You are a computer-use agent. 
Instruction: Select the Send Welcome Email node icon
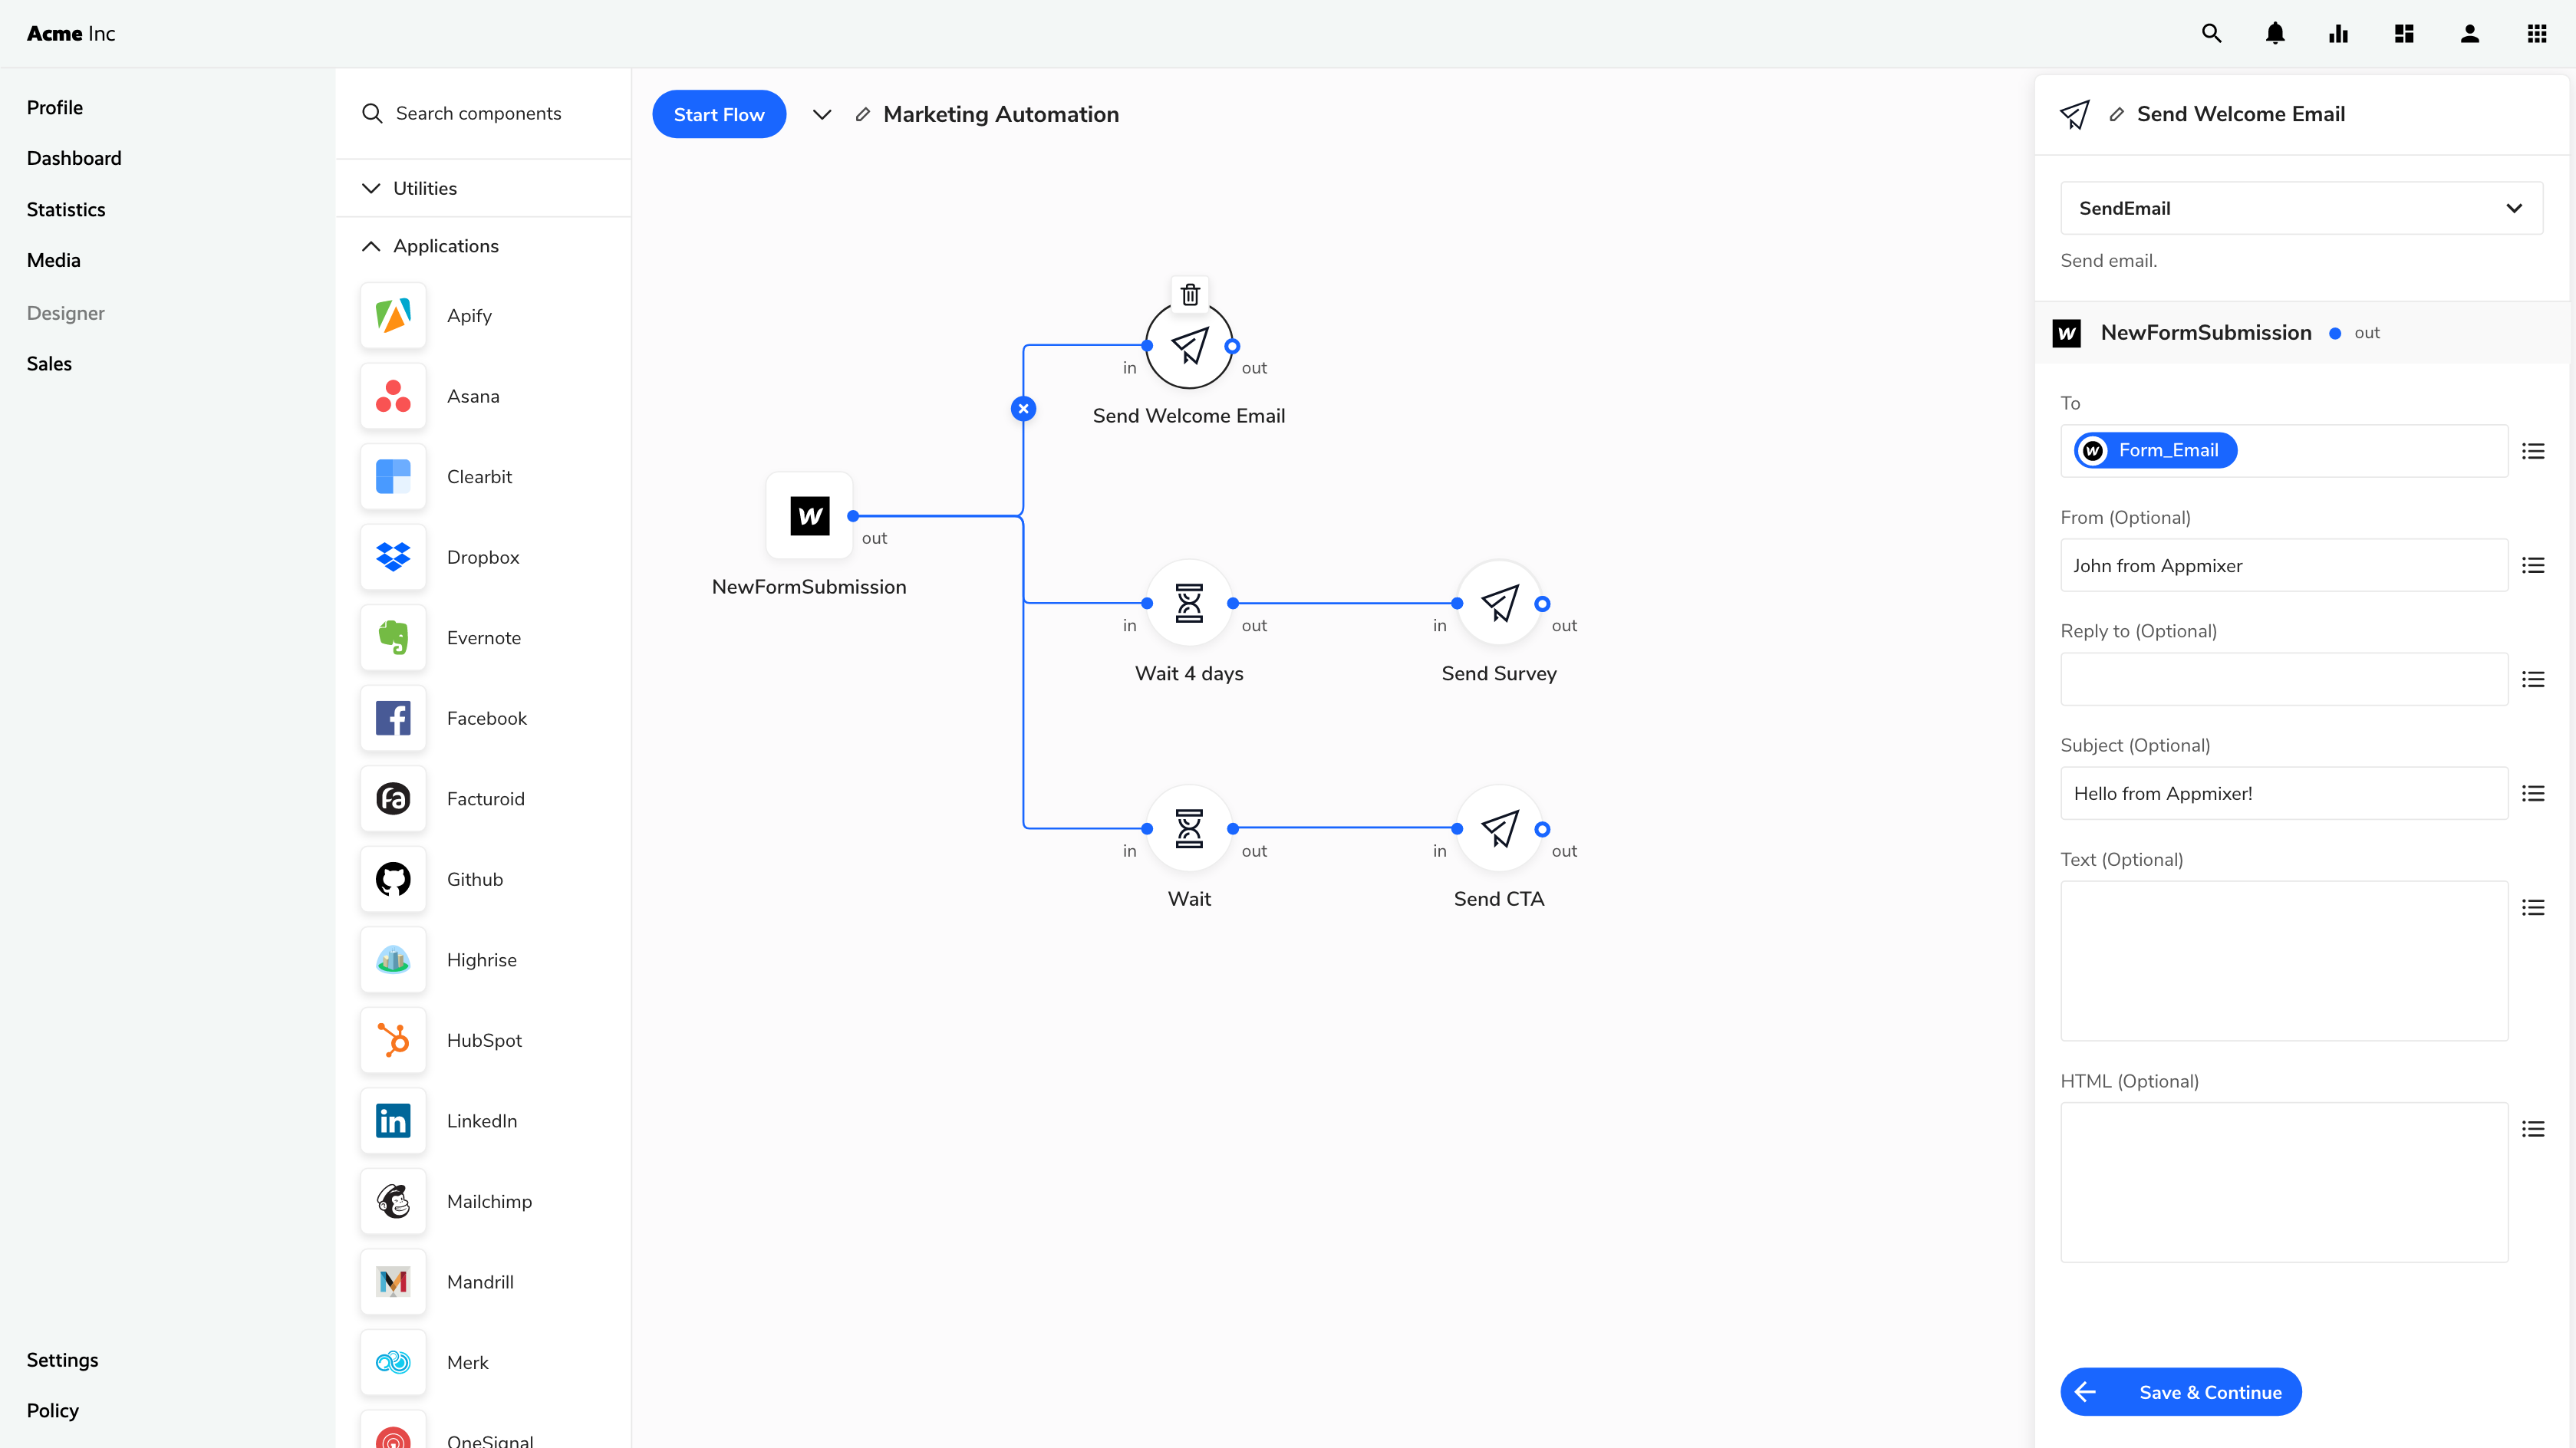pyautogui.click(x=1189, y=346)
